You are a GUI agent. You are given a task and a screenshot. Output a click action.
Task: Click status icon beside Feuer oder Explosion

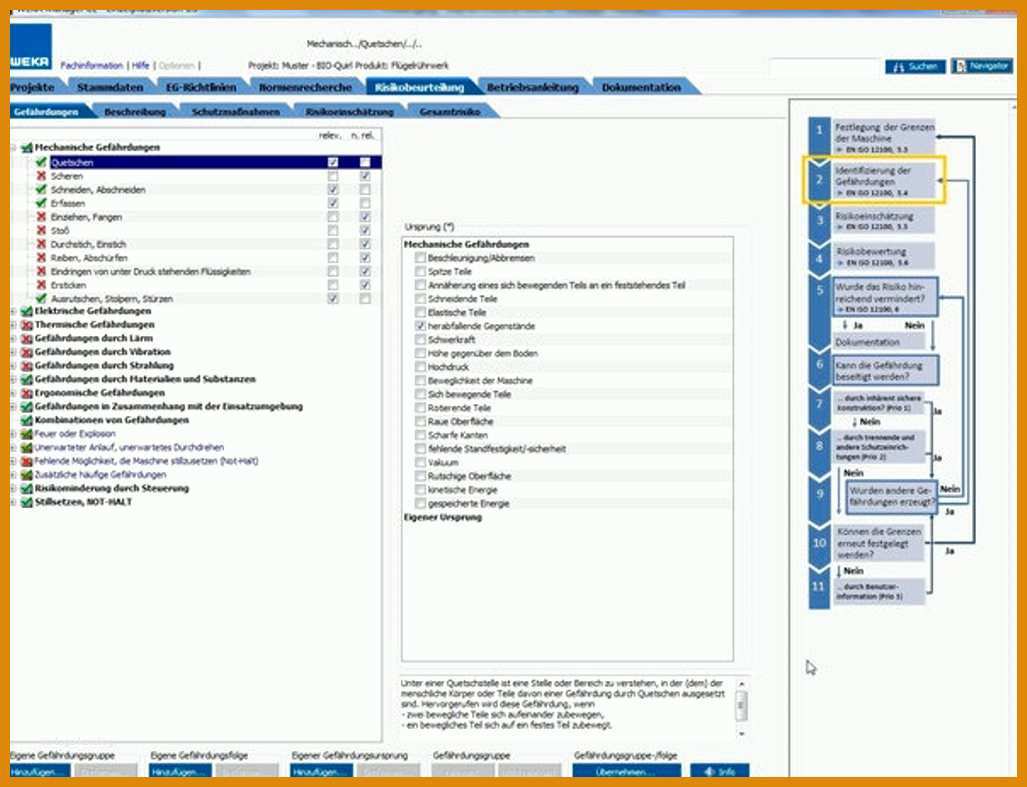pyautogui.click(x=27, y=434)
